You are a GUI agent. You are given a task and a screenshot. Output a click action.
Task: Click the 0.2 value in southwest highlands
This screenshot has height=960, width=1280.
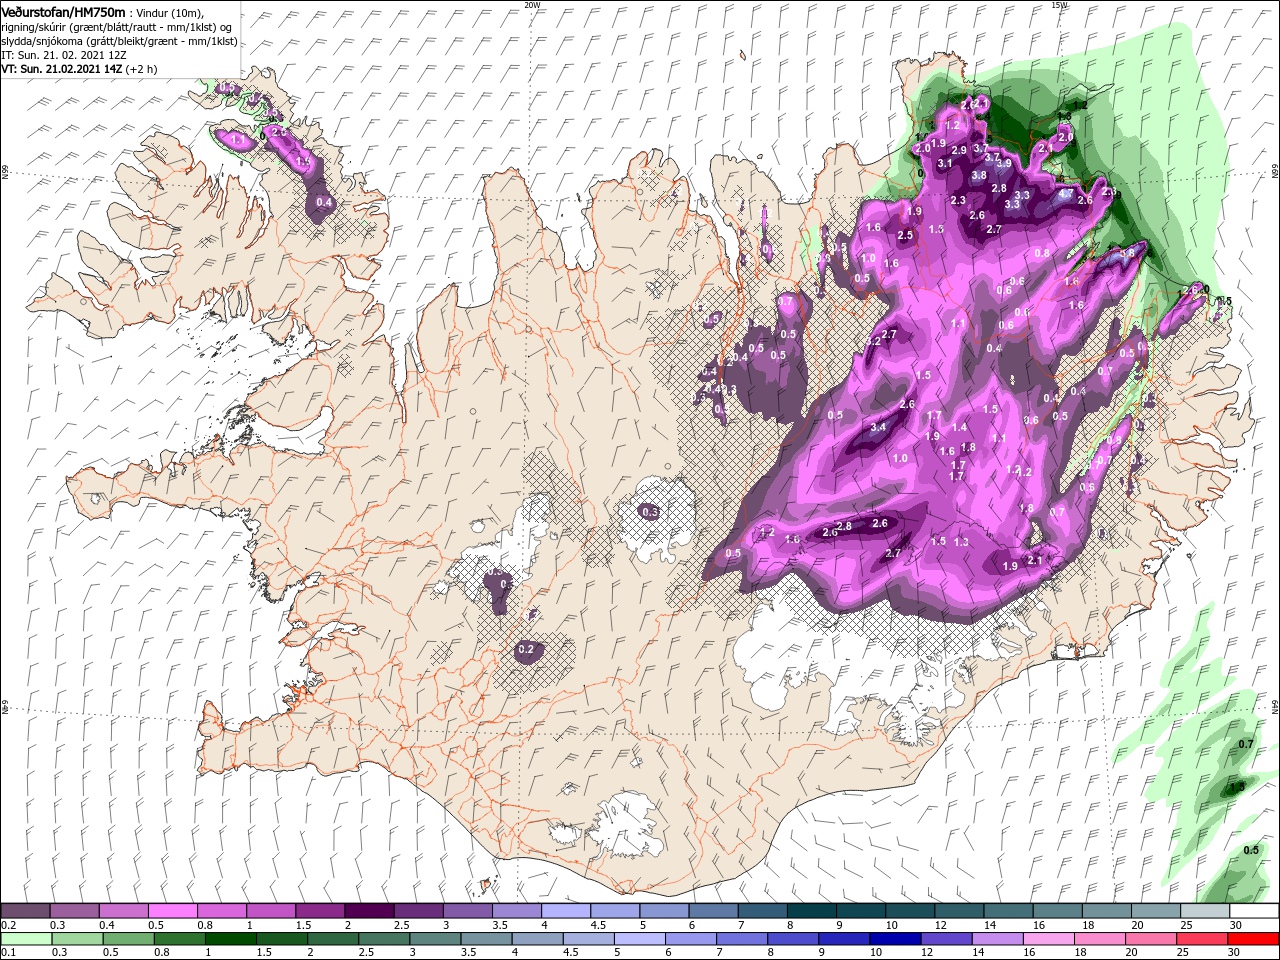pos(527,650)
